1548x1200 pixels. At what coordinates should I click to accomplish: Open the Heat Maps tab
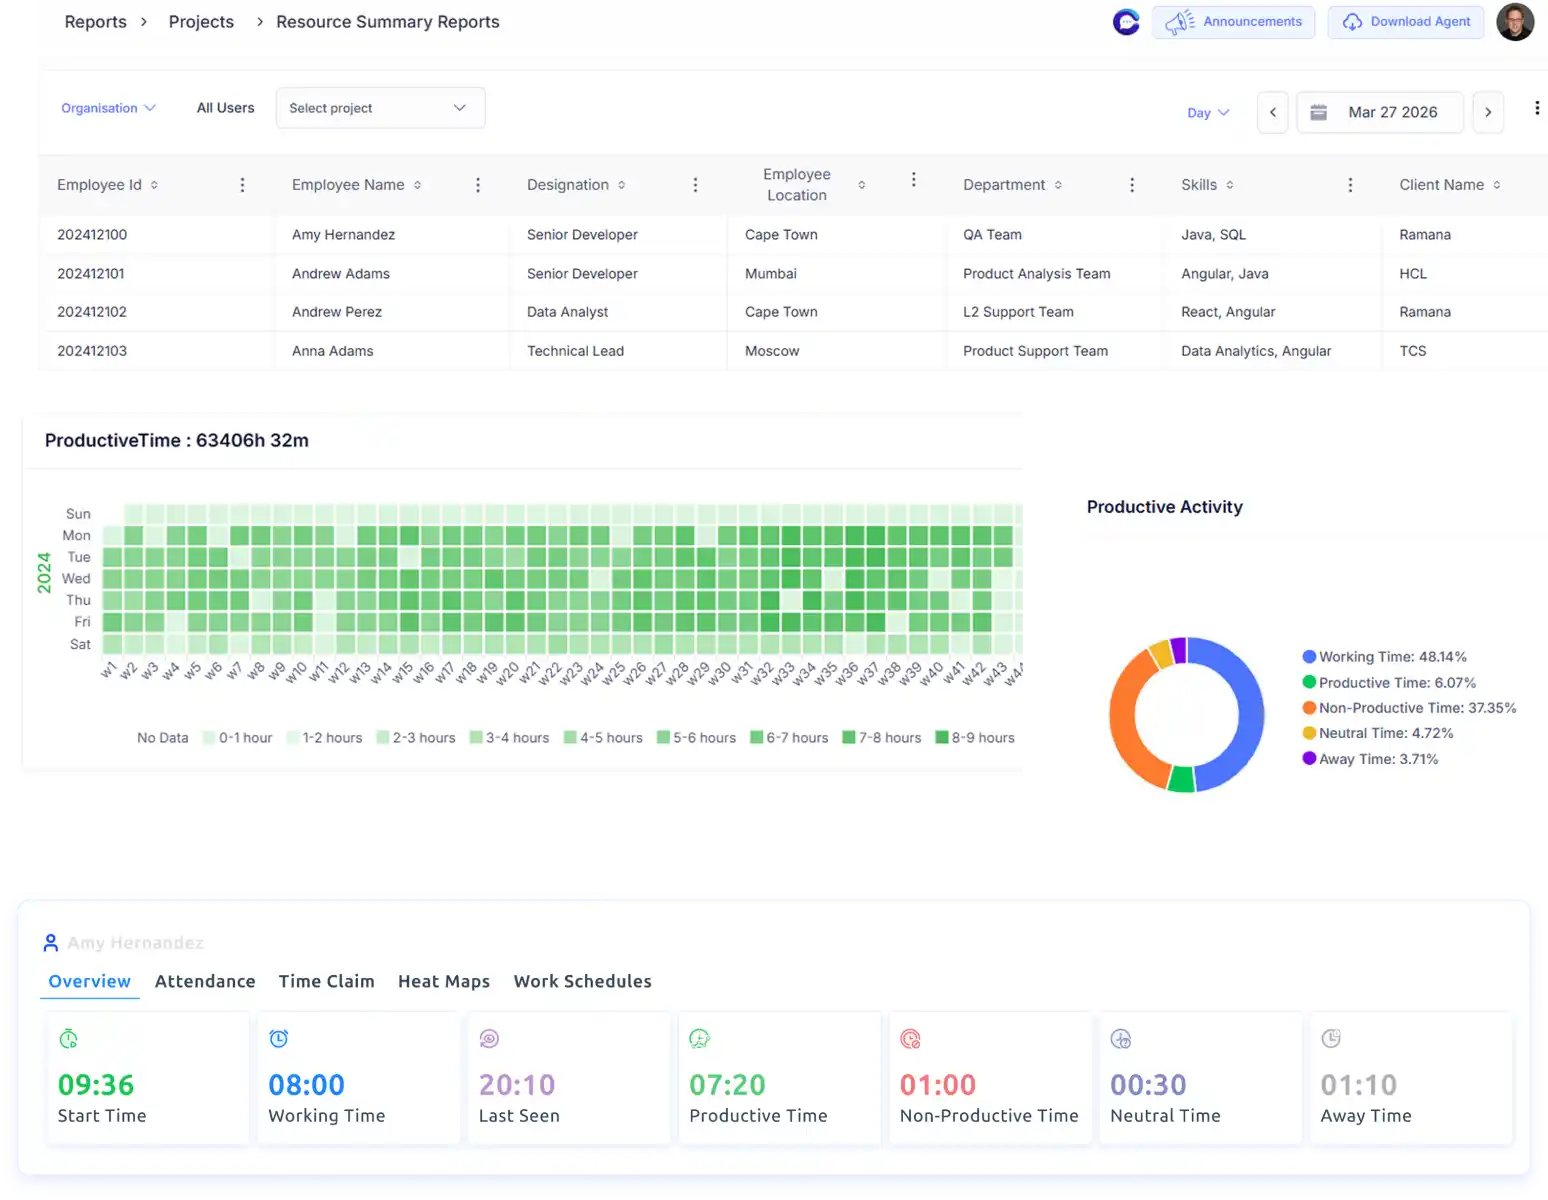(444, 981)
